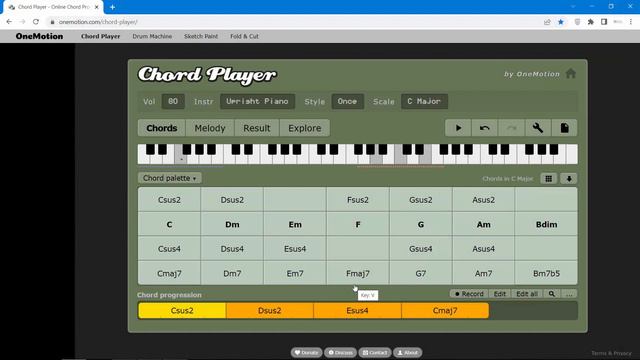Open the ellipsis more-options button
Image resolution: width=640 pixels, height=360 pixels.
(x=569, y=294)
